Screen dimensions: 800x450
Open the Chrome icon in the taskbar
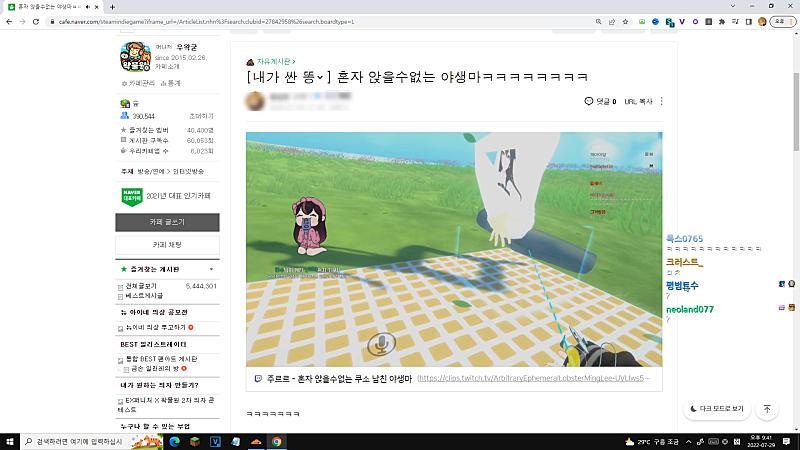277,442
